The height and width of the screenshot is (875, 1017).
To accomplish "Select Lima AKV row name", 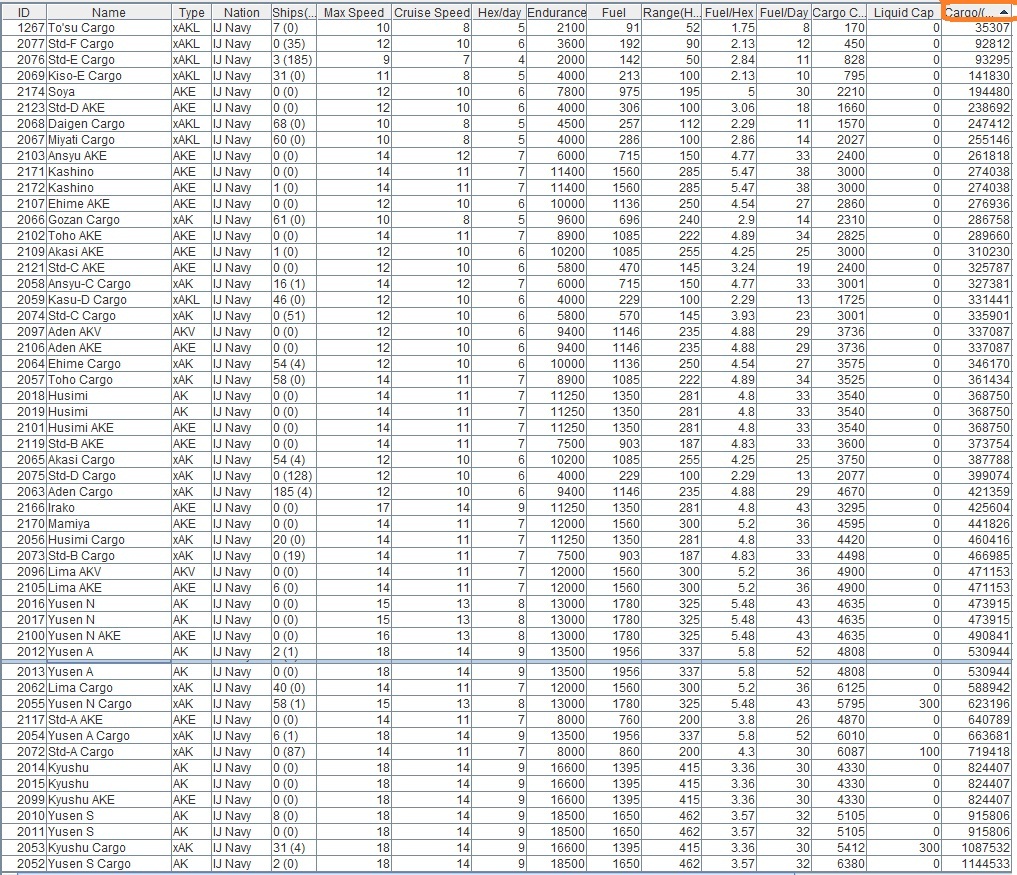I will (x=109, y=572).
